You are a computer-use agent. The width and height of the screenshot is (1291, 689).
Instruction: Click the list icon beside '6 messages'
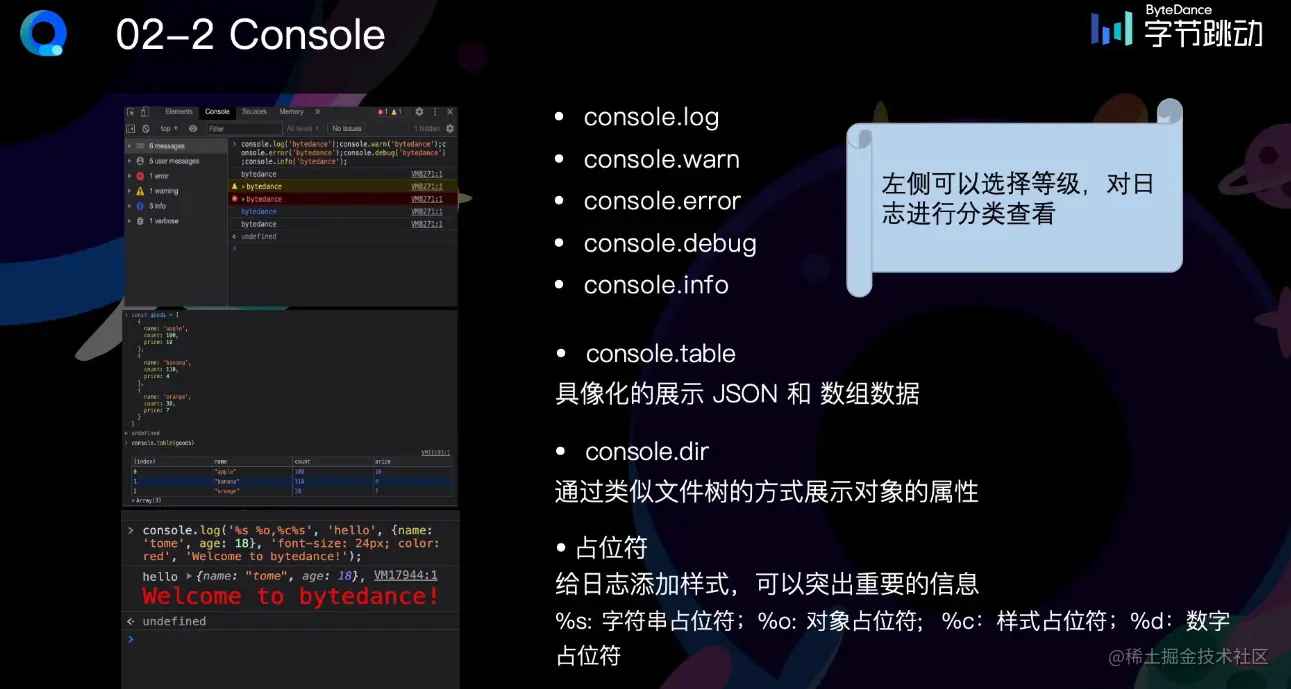(140, 146)
